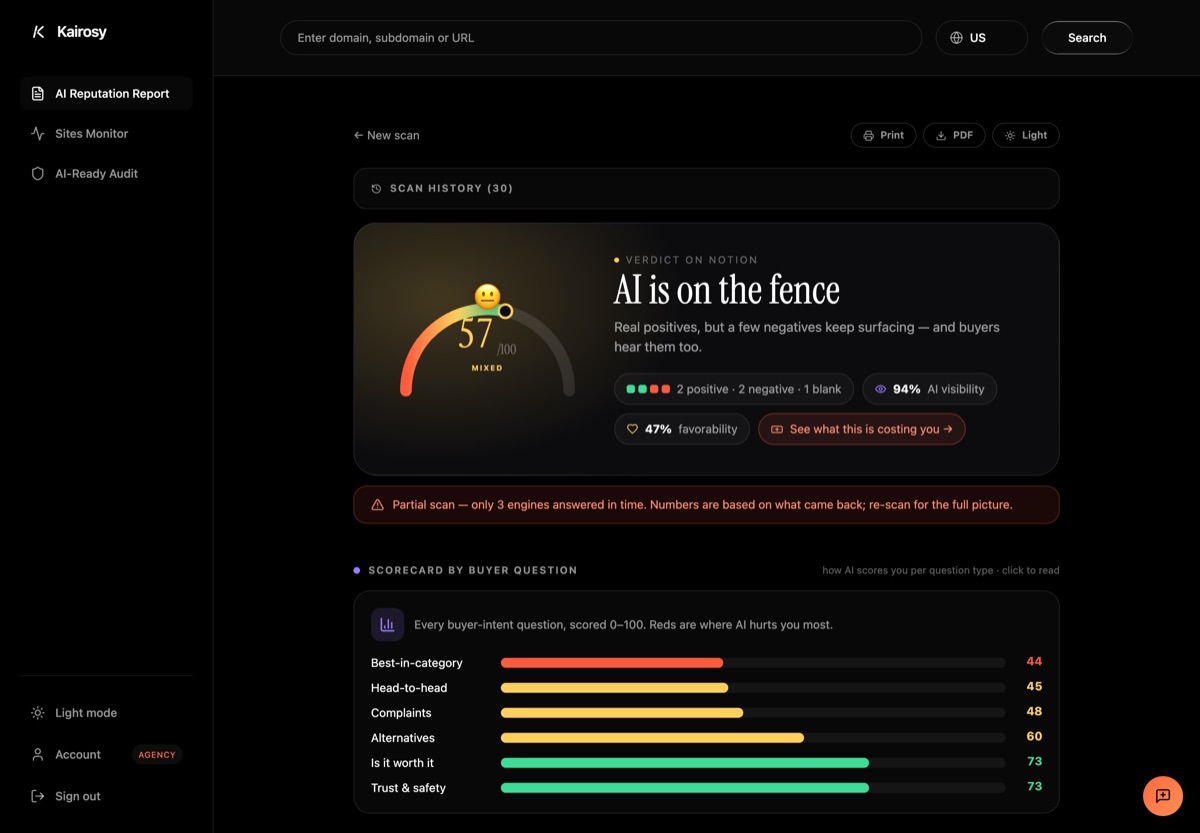The height and width of the screenshot is (833, 1200).
Task: Click the AGENCY plan badge
Action: point(157,755)
